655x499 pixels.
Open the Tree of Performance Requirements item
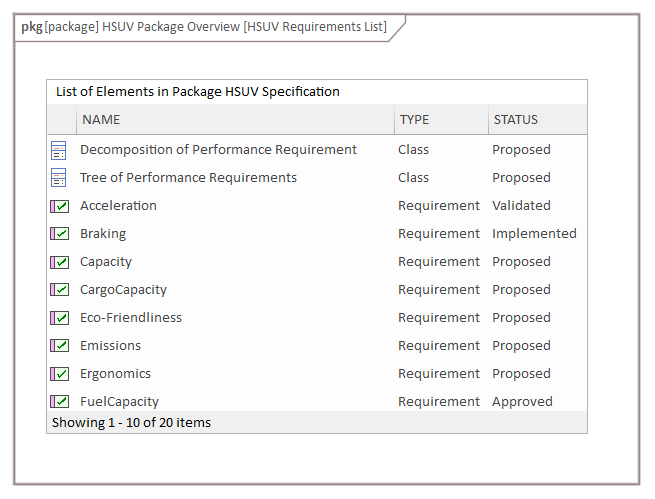(188, 178)
